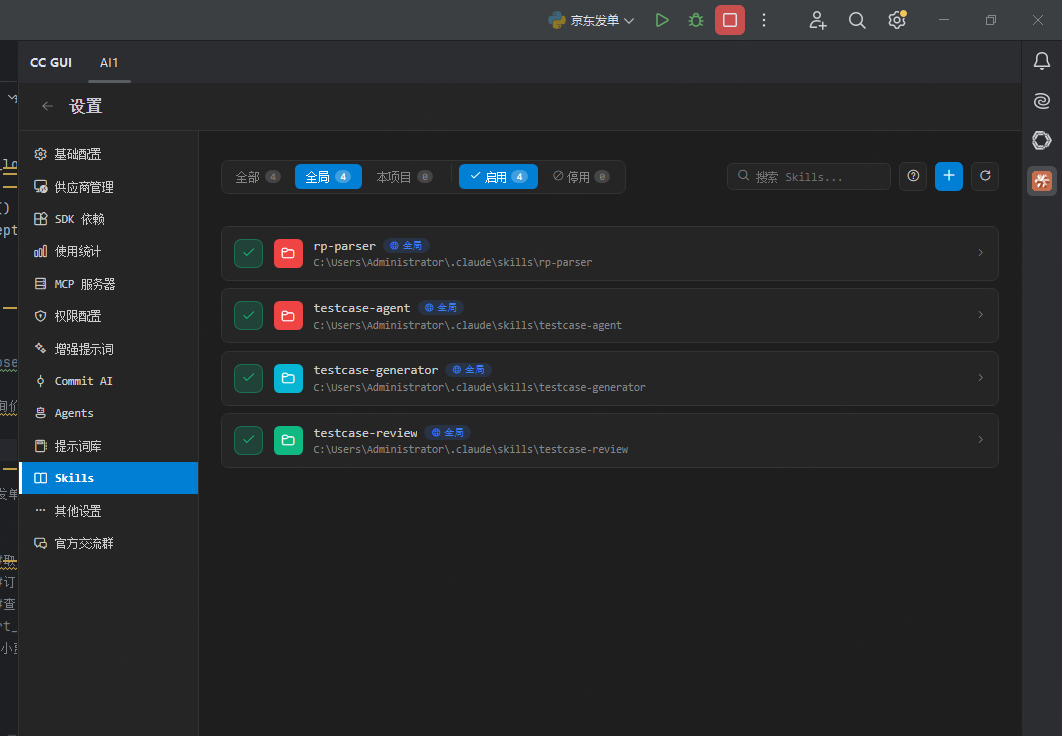Expand the testcase-review skill details
The image size is (1062, 736).
(x=980, y=440)
